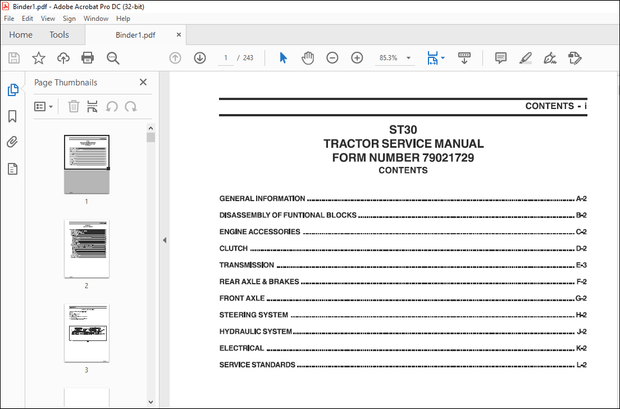The width and height of the screenshot is (620, 409).
Task: Open the Sign menu
Action: pos(69,19)
